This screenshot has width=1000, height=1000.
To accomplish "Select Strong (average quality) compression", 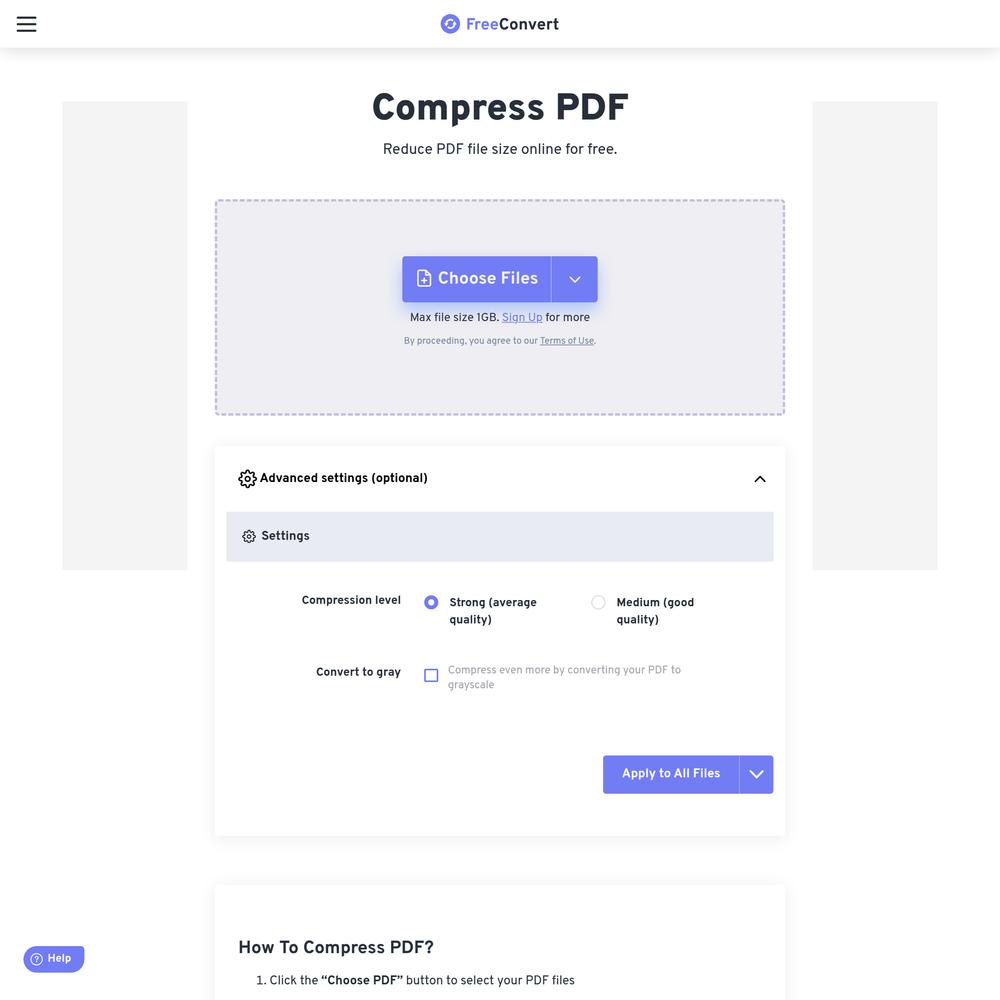I will [x=431, y=602].
